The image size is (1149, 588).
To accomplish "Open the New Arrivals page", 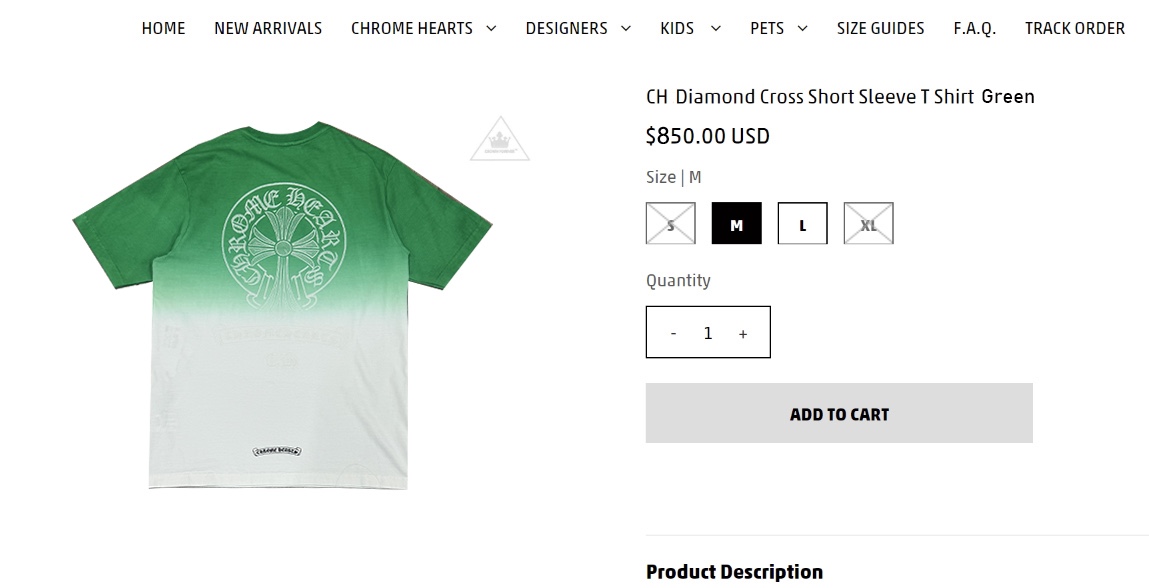I will click(268, 28).
